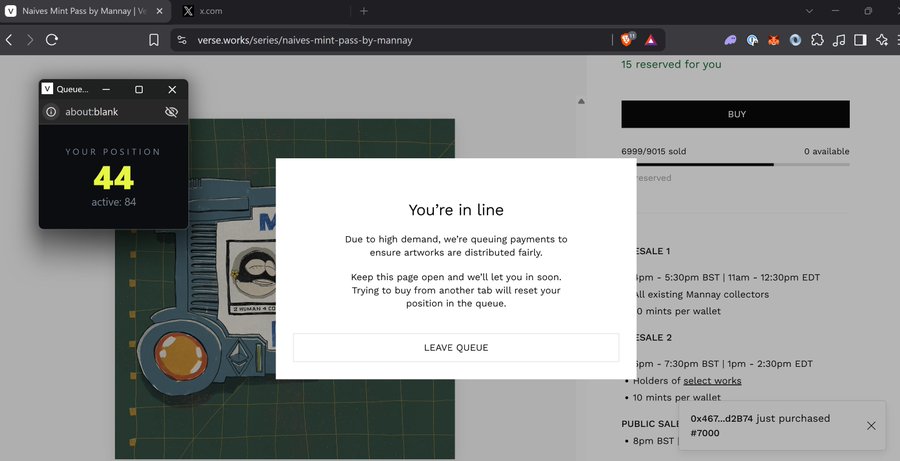Screen dimensions: 900x461
Task: Close the Naives Mint Pass tab
Action: pos(160,11)
